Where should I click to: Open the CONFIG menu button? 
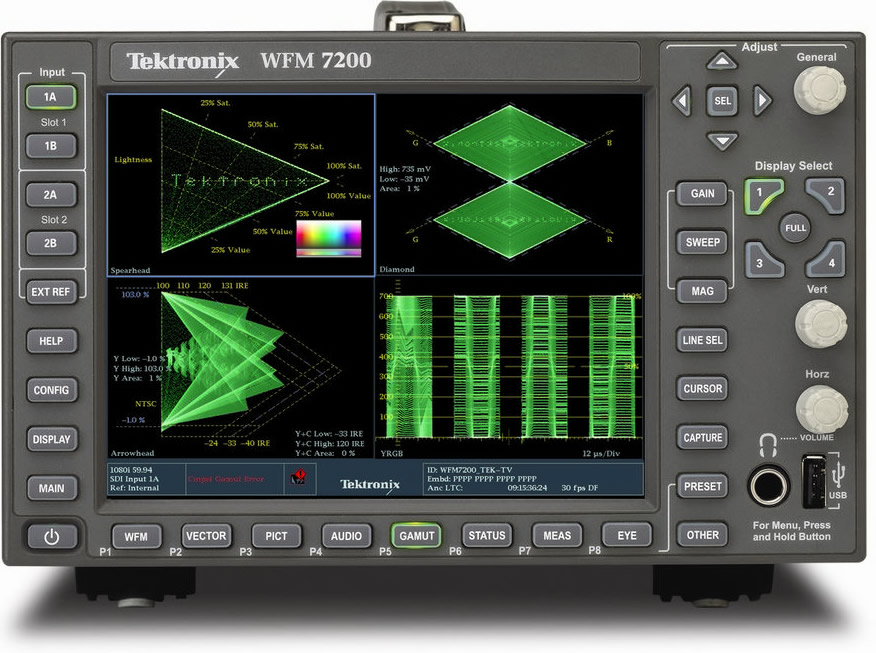coord(51,390)
